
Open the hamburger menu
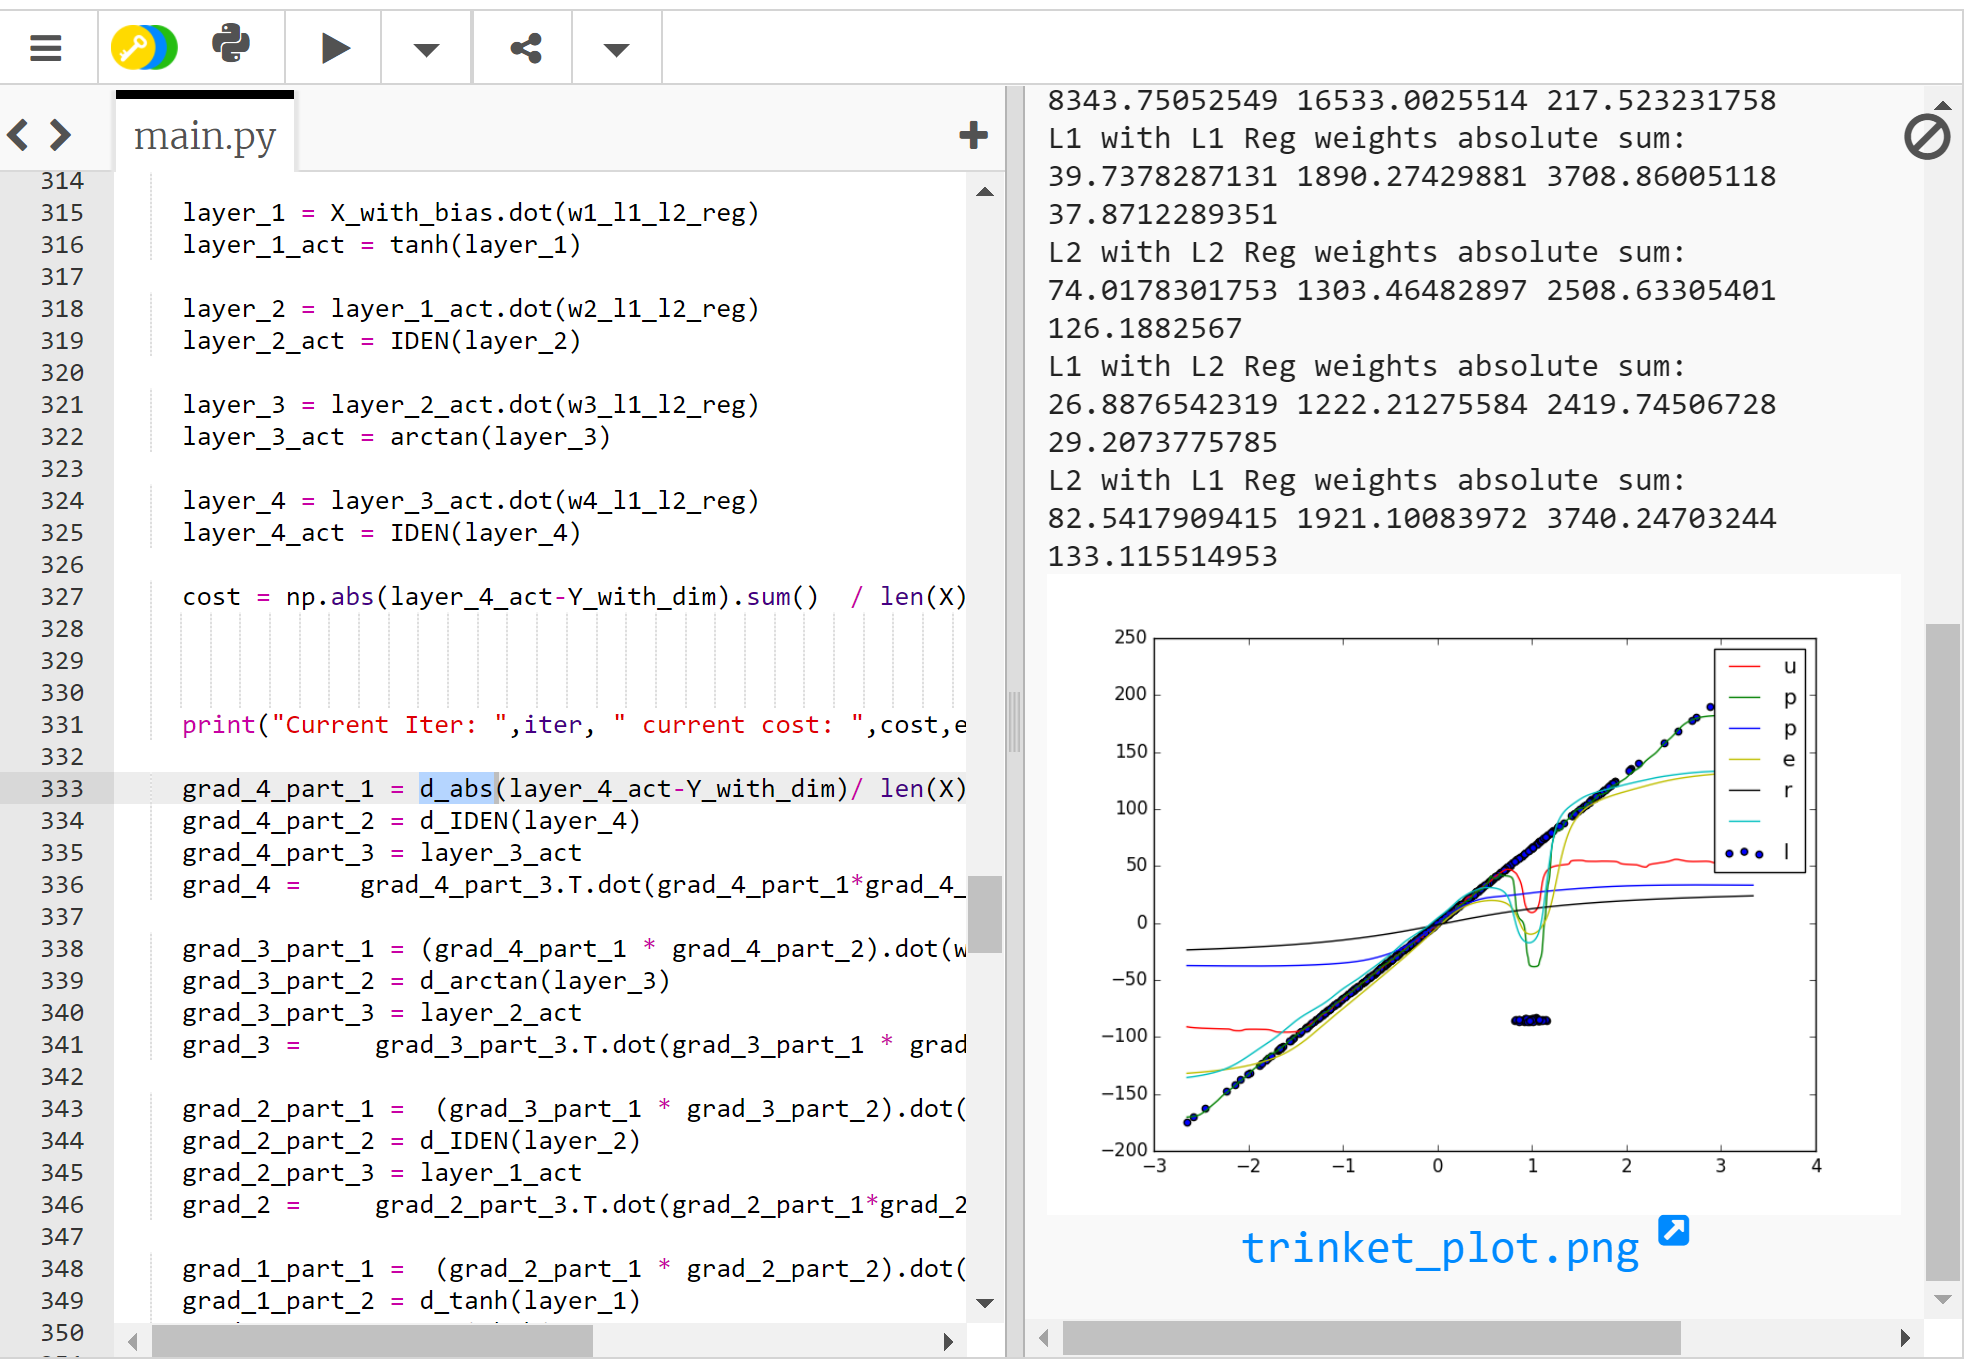click(x=46, y=47)
